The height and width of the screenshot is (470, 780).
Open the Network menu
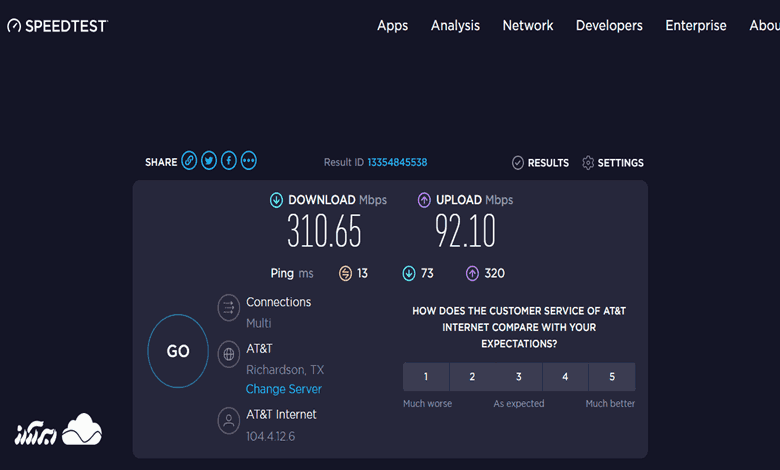coord(528,26)
